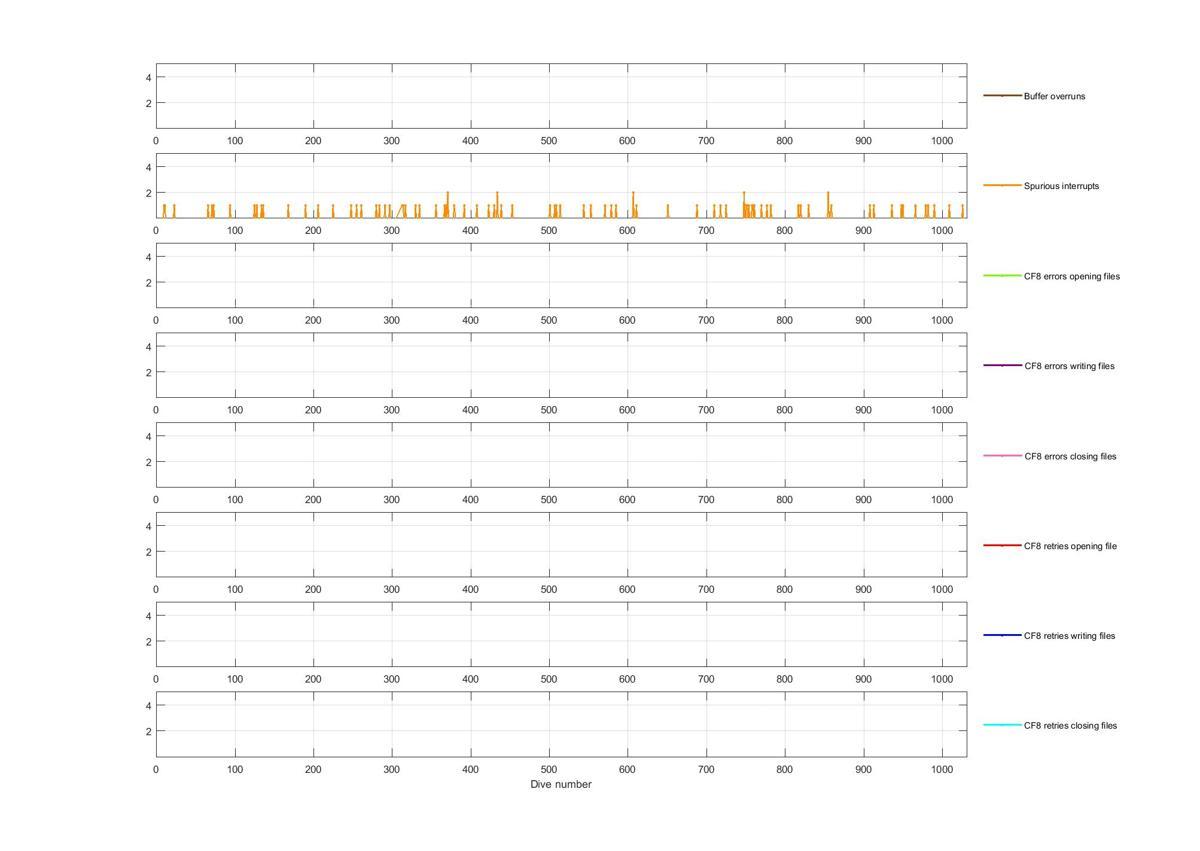Click the 'CF8 errors closing files' legend label

[x=1070, y=456]
